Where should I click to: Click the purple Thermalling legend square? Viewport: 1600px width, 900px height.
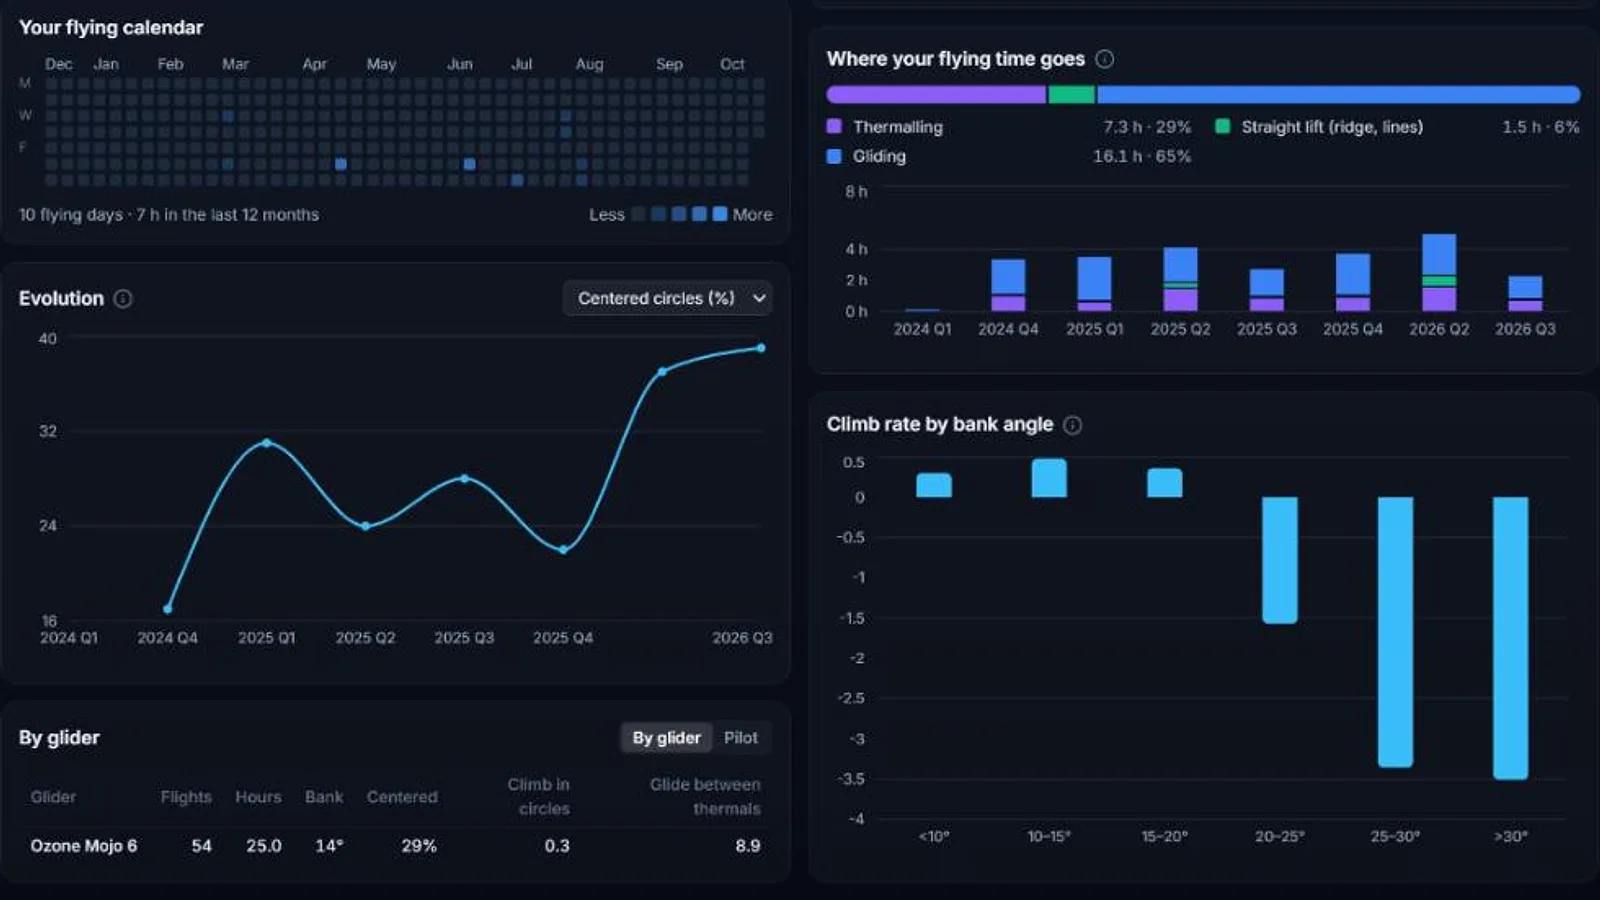point(834,127)
